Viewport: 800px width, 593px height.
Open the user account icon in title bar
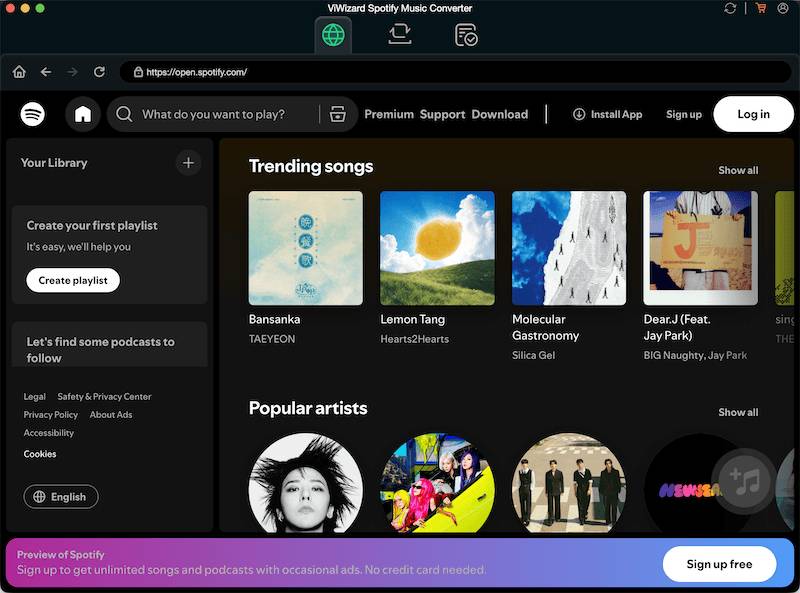[783, 8]
